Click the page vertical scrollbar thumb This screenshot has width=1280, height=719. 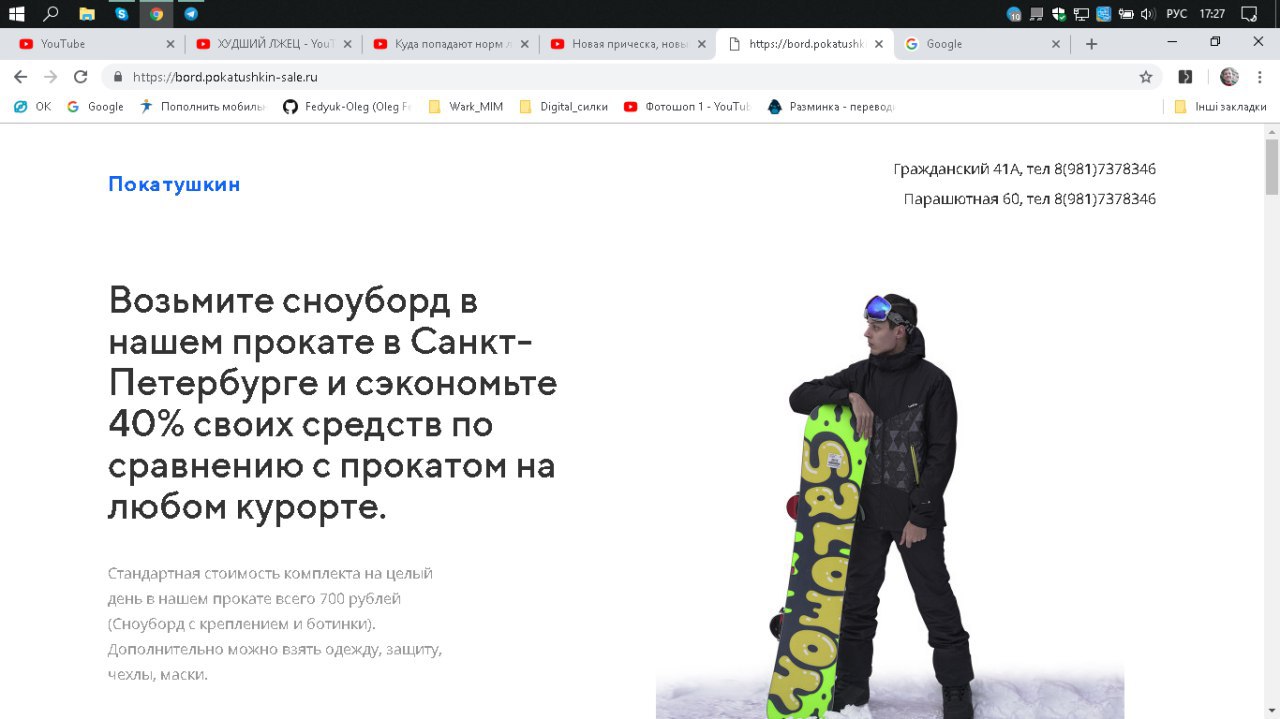click(1272, 167)
